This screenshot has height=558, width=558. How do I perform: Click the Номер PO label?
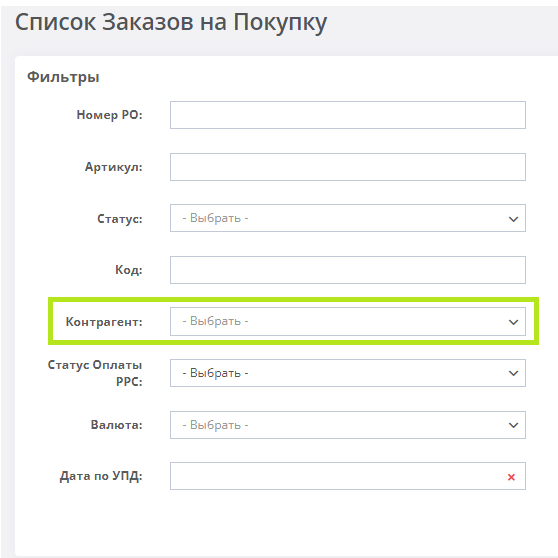click(109, 115)
